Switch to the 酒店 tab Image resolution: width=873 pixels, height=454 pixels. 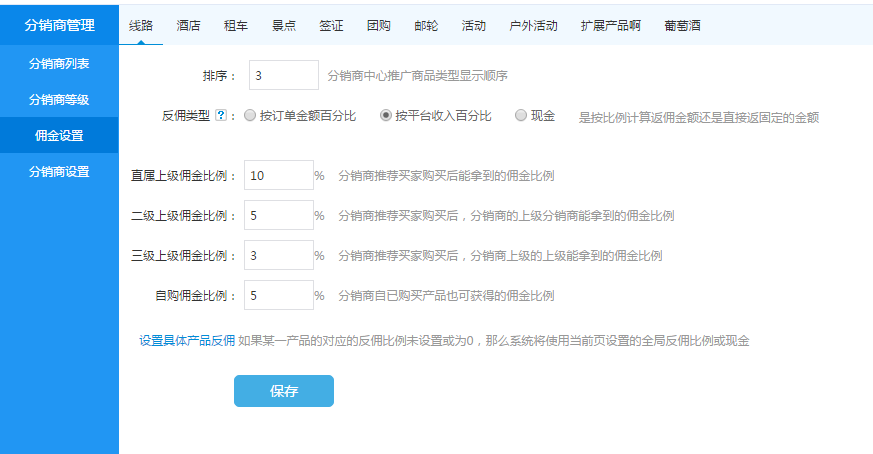click(188, 25)
